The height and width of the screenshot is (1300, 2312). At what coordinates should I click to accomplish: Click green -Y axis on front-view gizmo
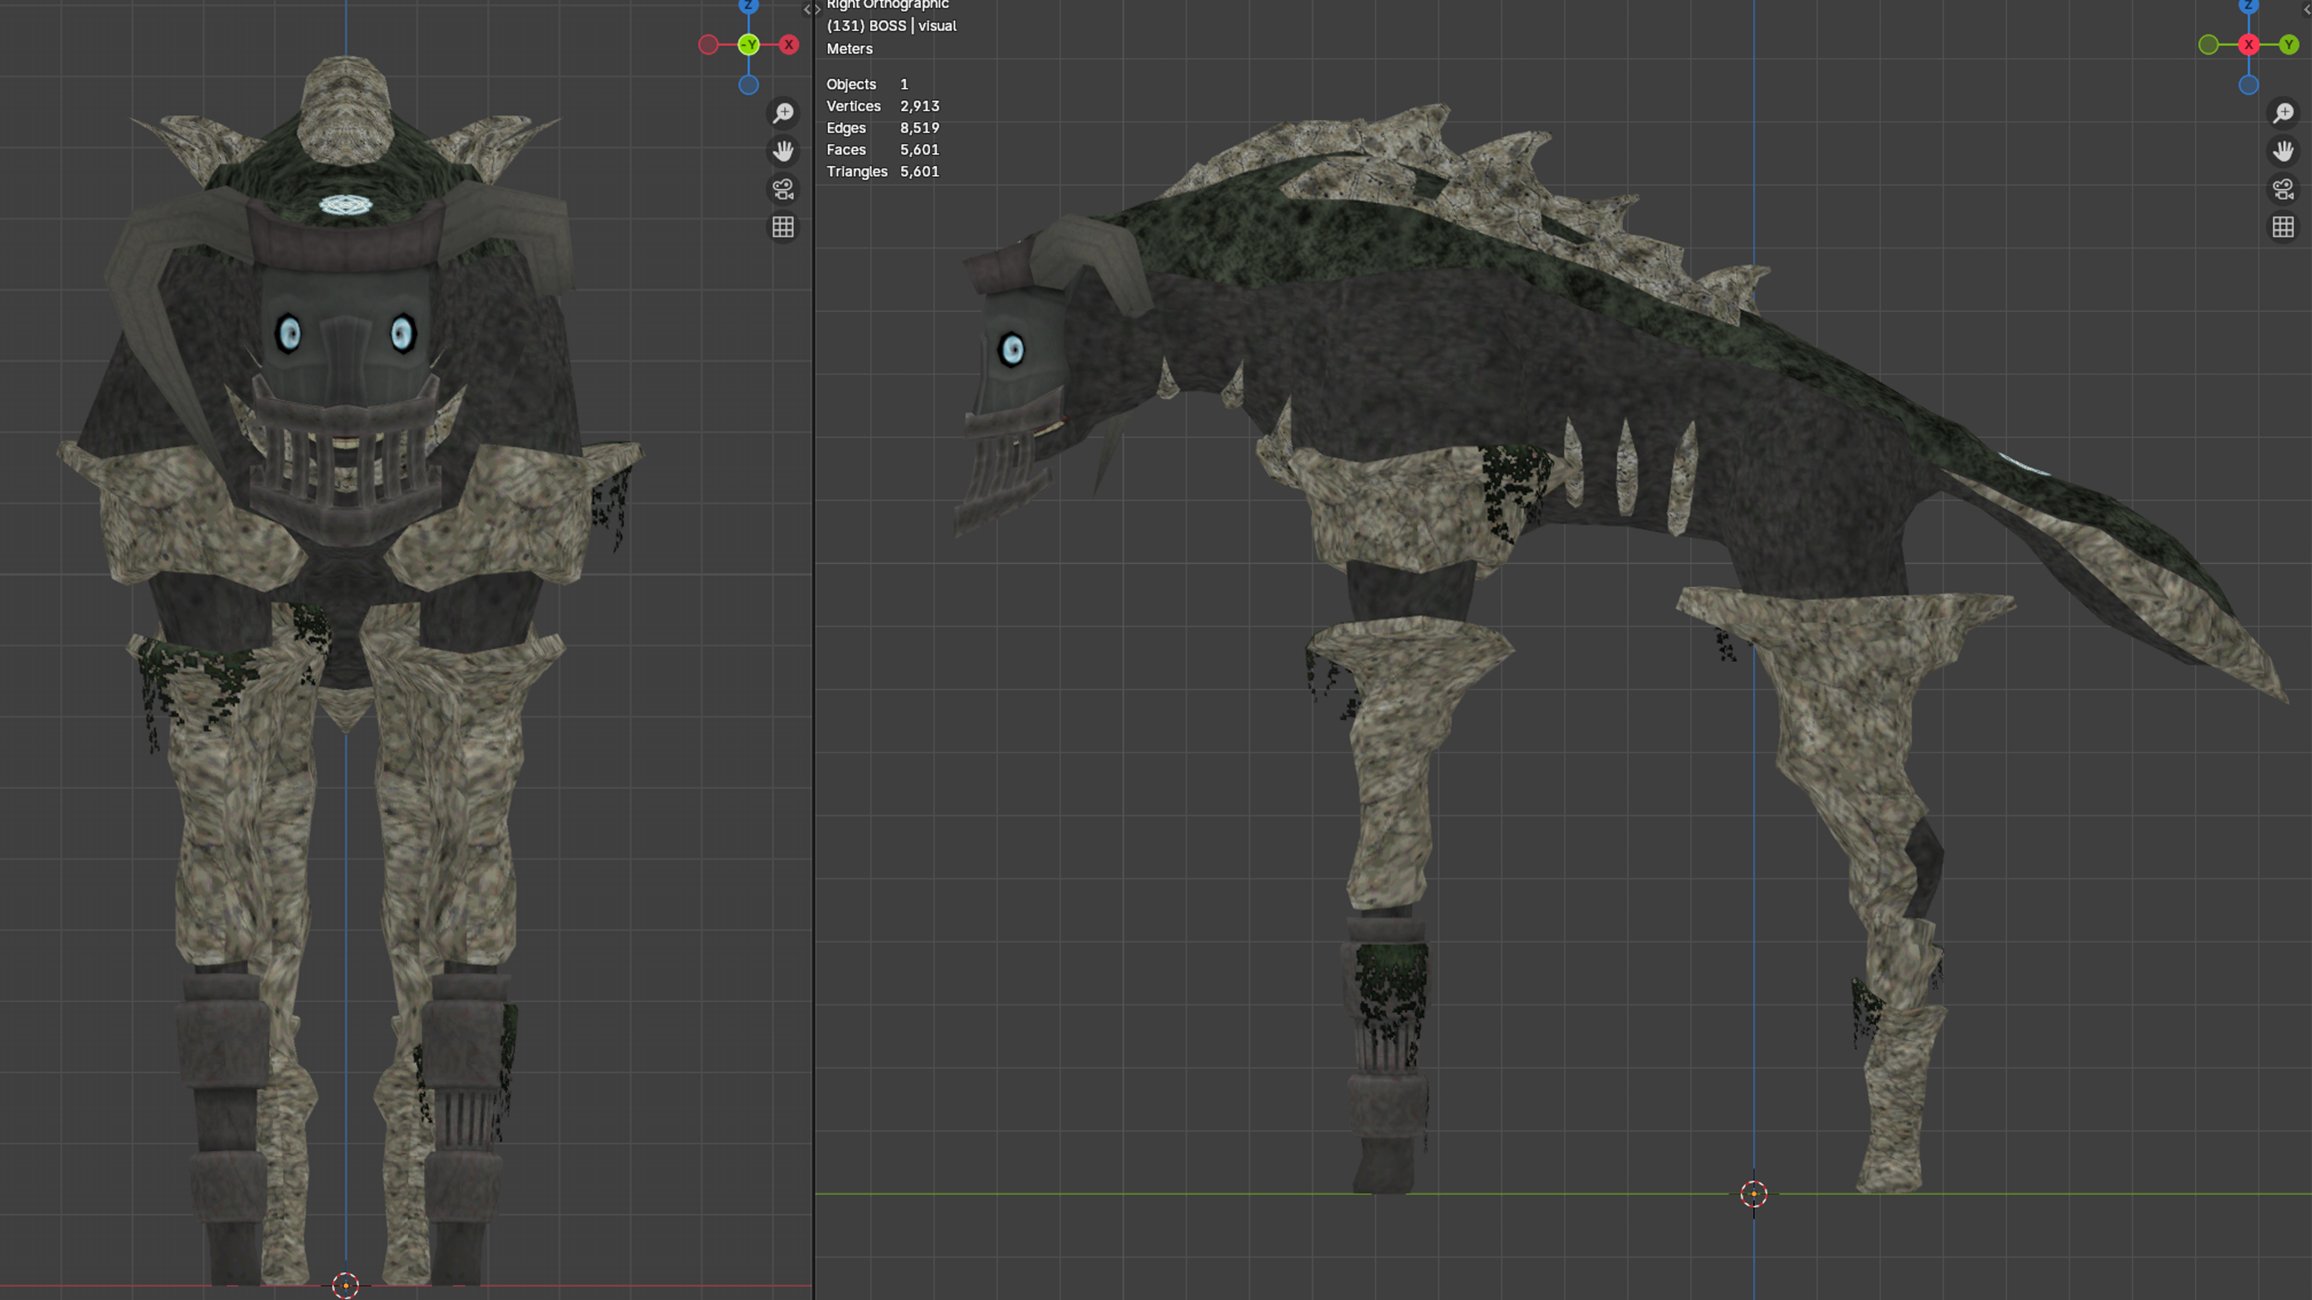(748, 45)
